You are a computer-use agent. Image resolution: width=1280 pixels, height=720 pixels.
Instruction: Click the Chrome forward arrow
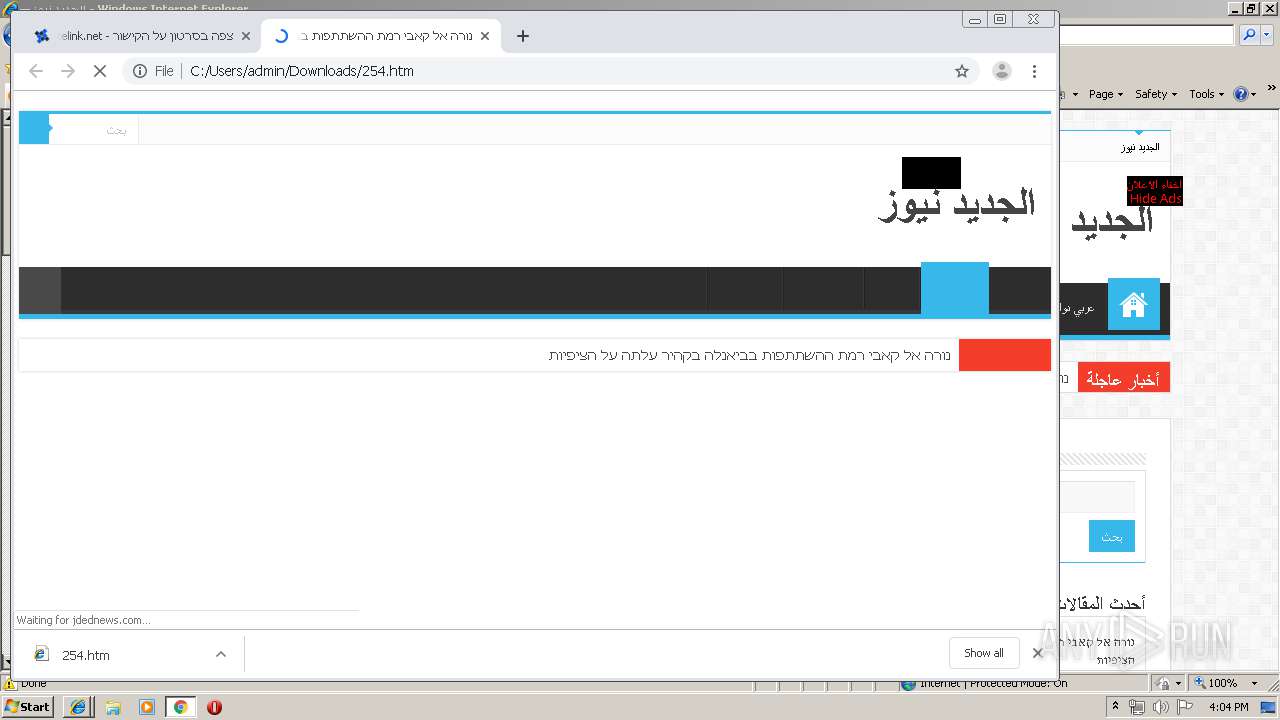(x=68, y=71)
